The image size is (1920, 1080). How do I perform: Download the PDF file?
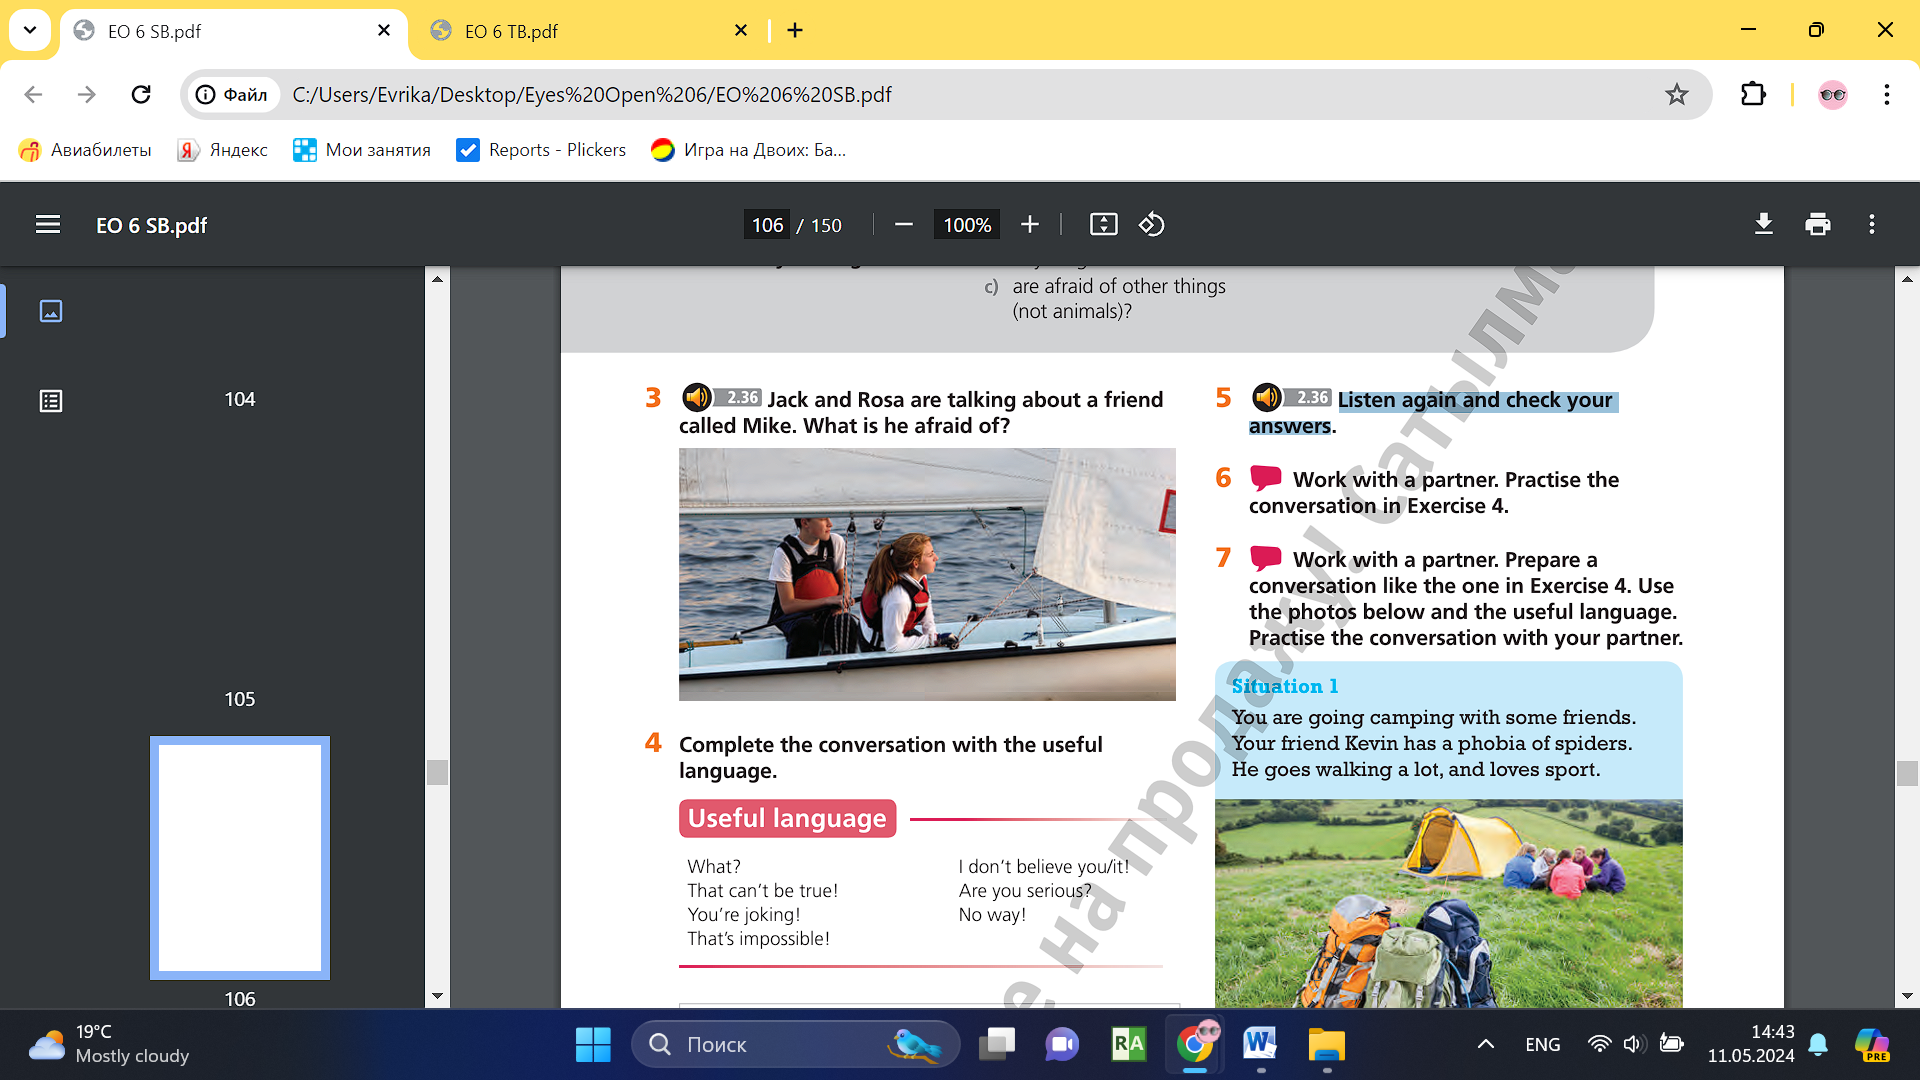click(1764, 225)
